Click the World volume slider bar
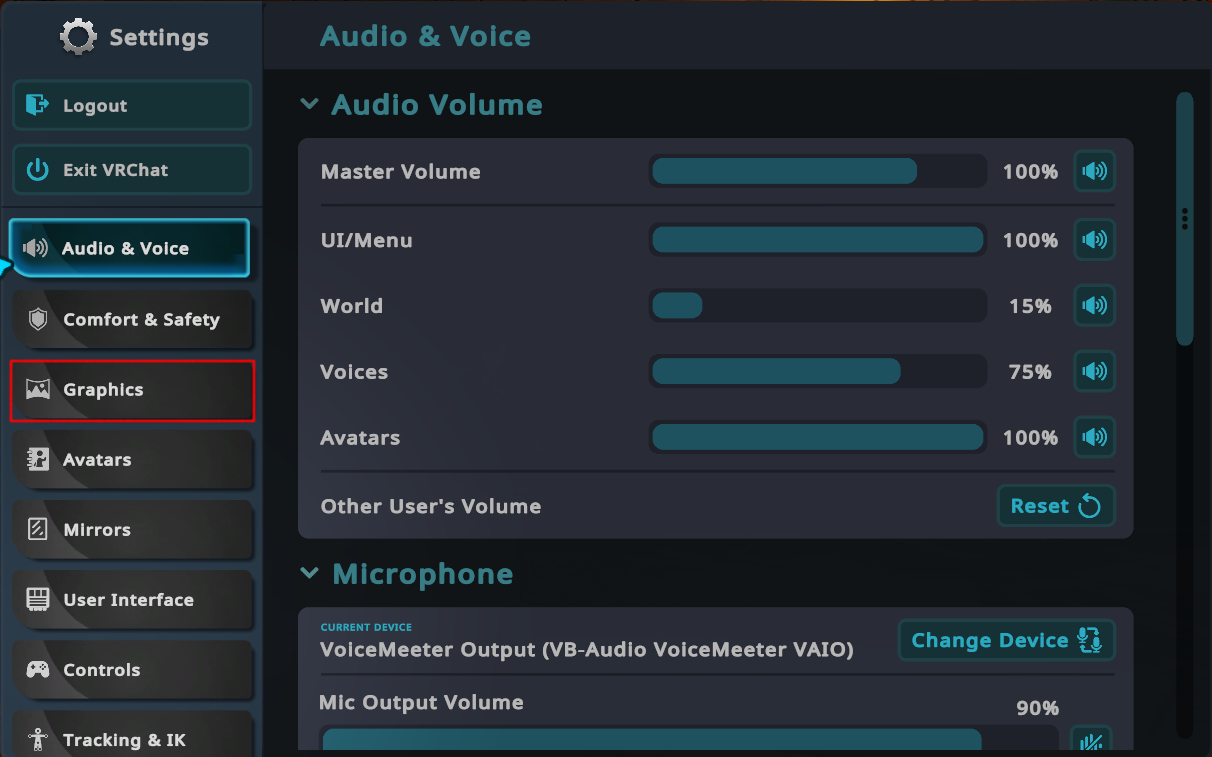This screenshot has height=757, width=1212. click(x=817, y=306)
